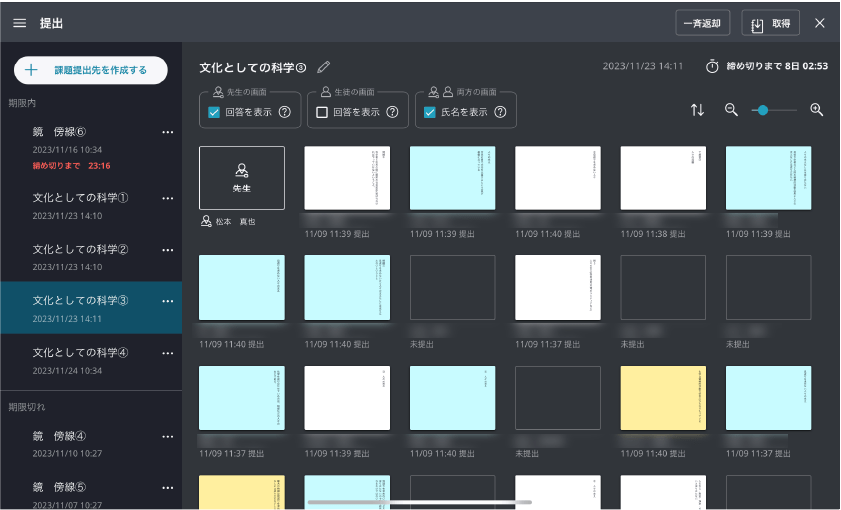Viewport: 841px width, 510px height.
Task: Click the 締め切りまで 8日 02:53 text
Action: click(777, 66)
